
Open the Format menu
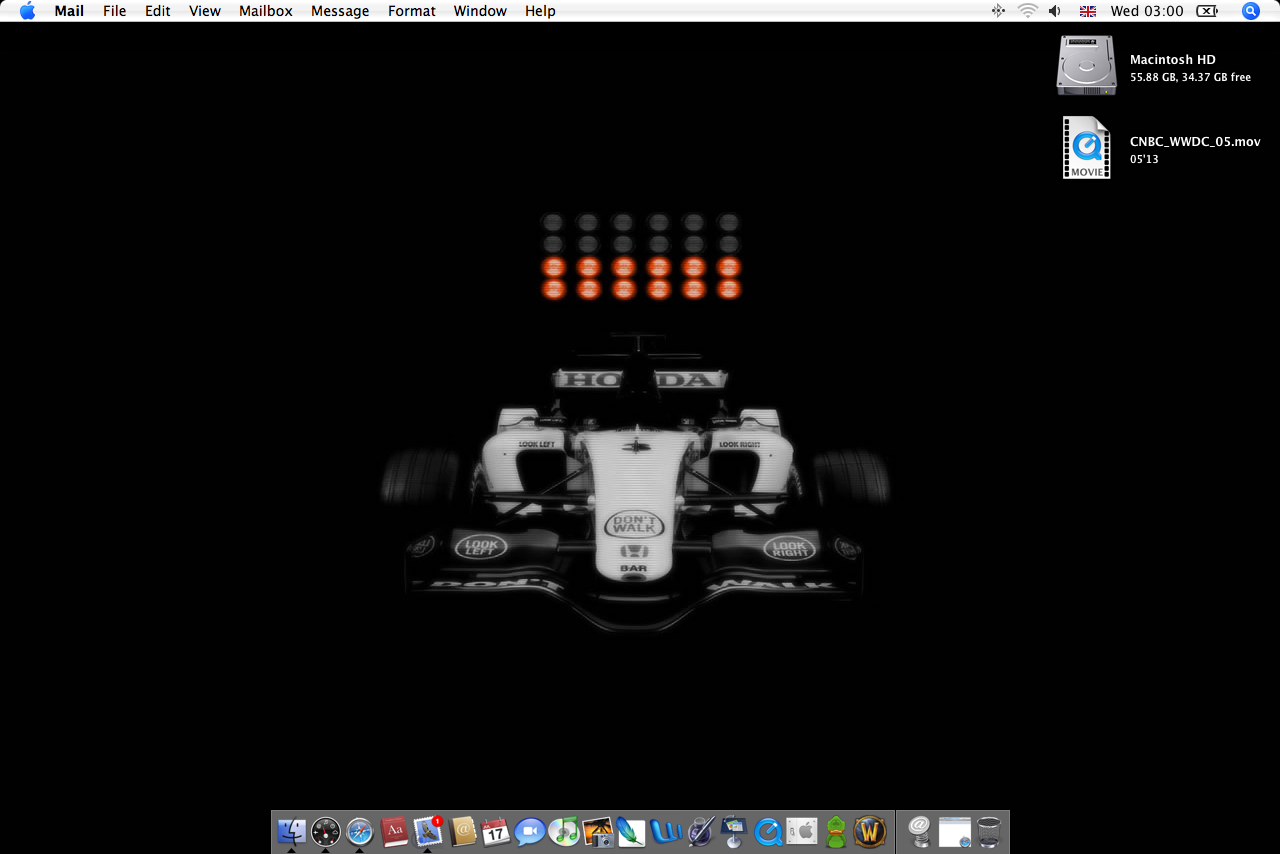pyautogui.click(x=412, y=11)
